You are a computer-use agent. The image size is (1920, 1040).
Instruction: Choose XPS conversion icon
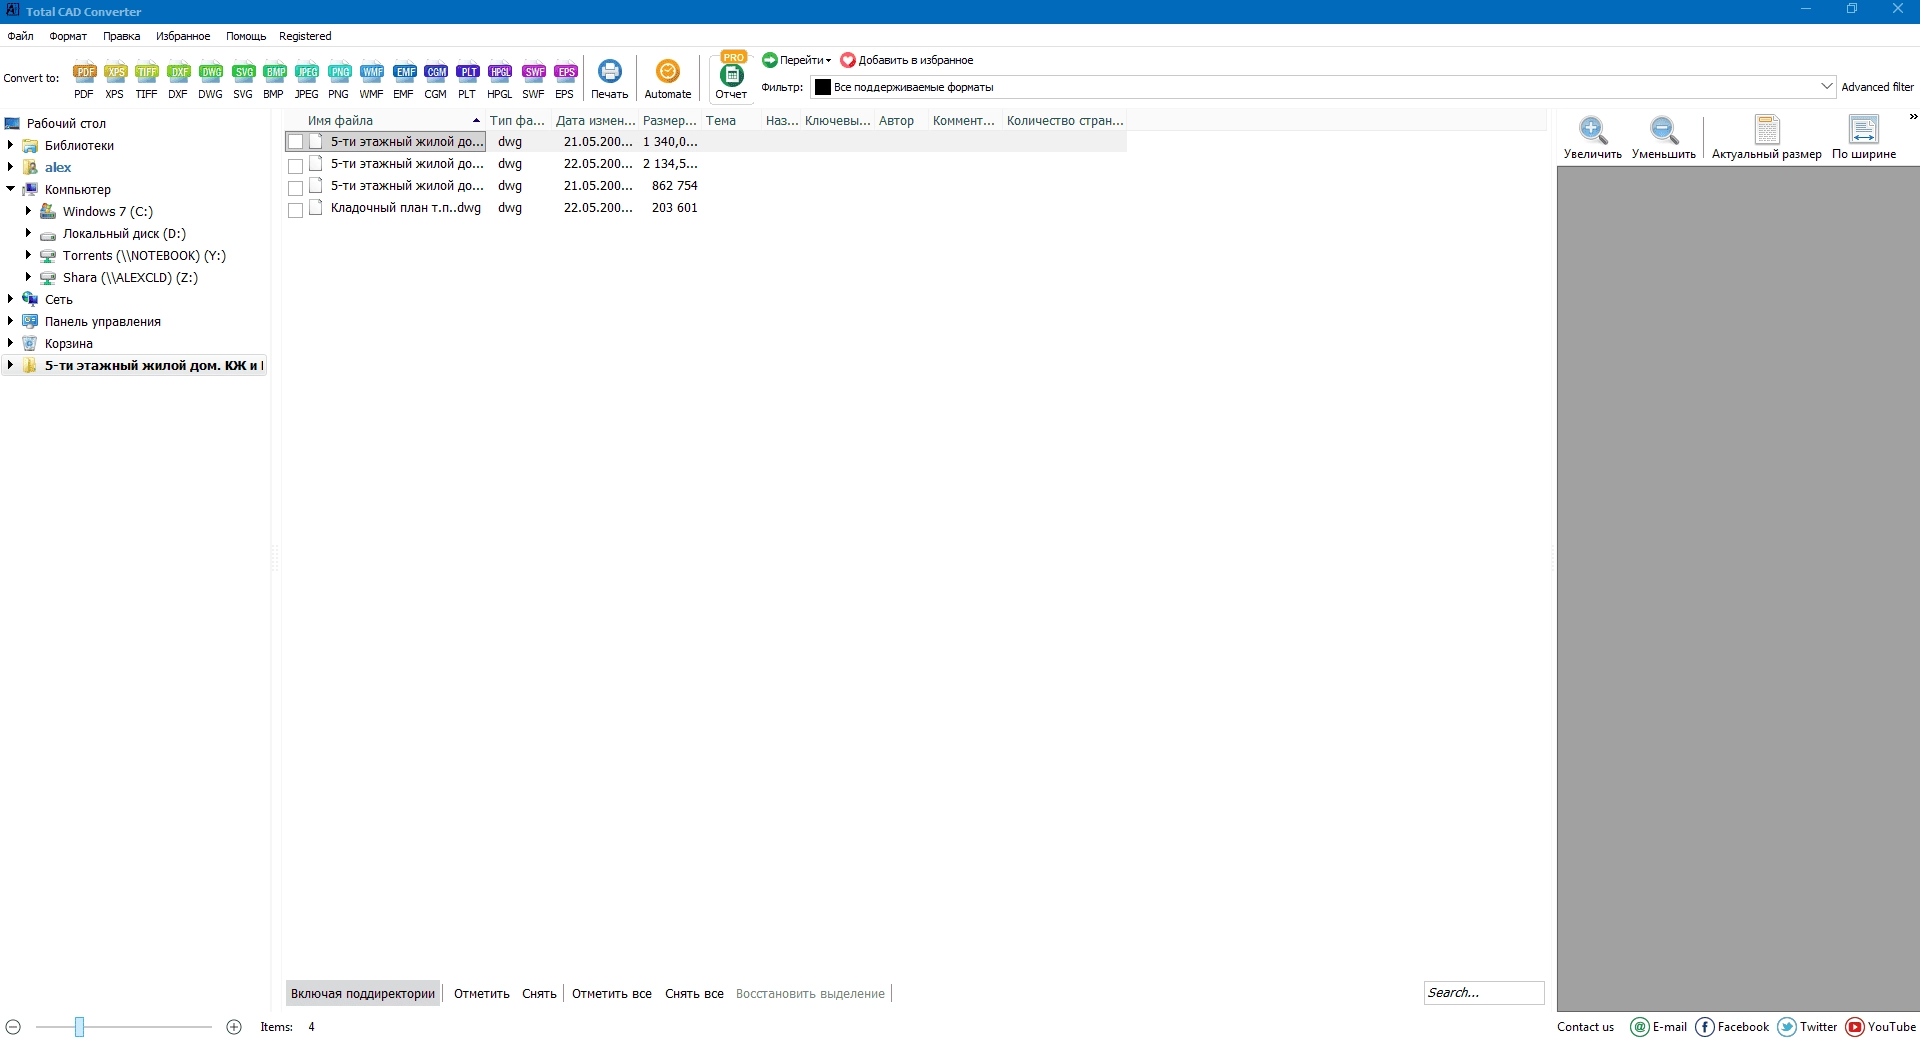tap(115, 80)
